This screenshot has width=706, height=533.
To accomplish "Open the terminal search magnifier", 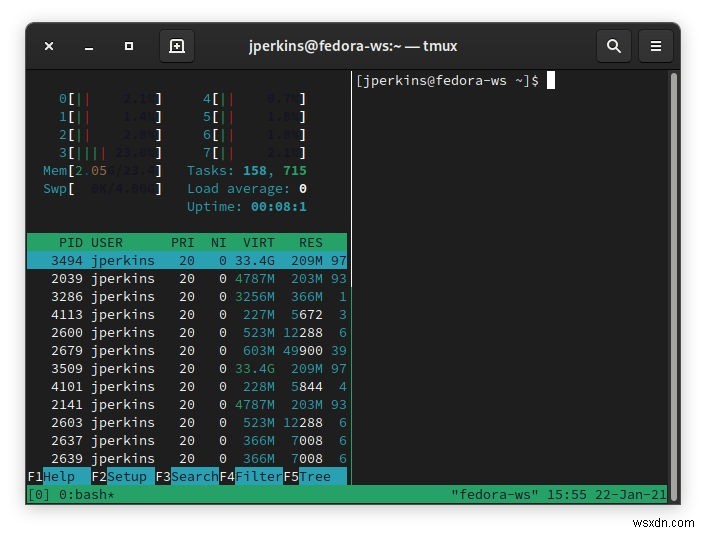I will (x=613, y=46).
